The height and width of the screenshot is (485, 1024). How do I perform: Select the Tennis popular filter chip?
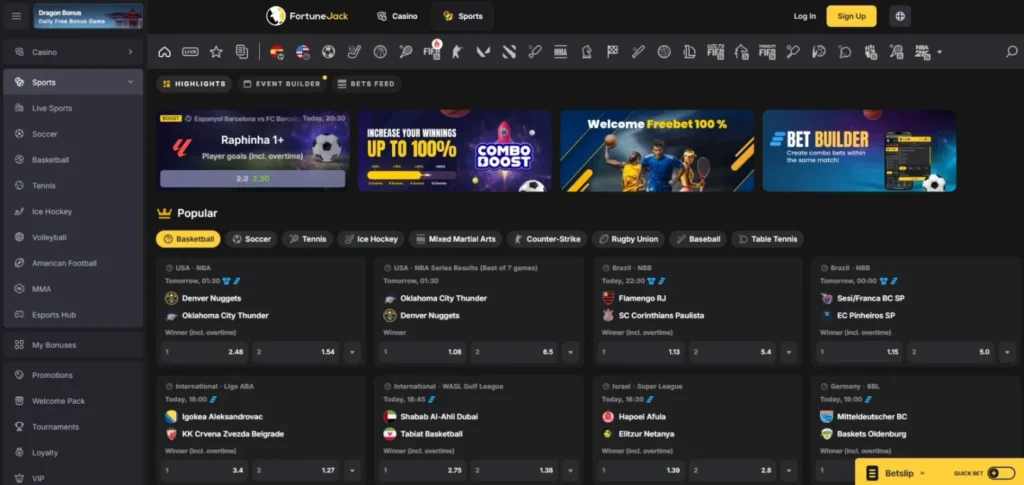(308, 239)
